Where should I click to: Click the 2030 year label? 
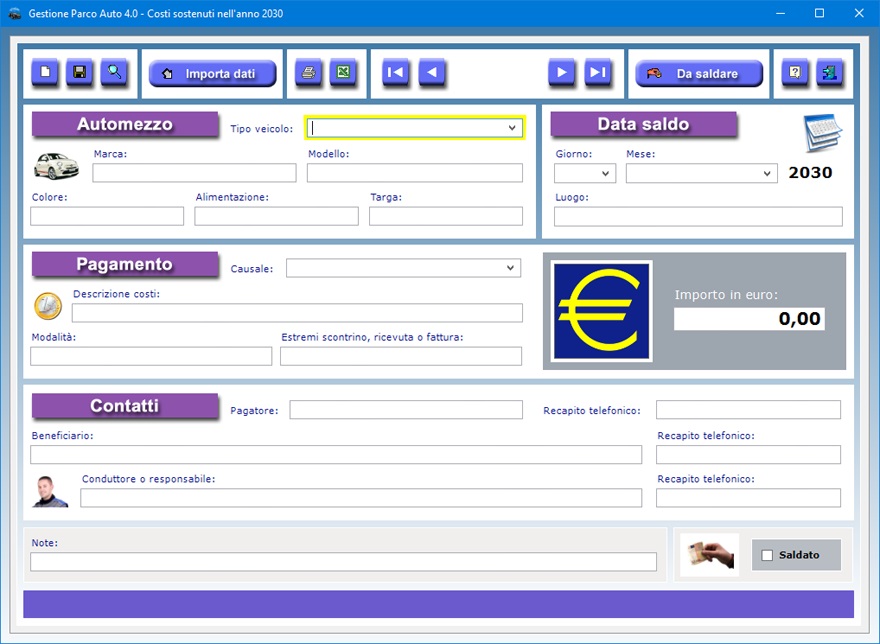[810, 172]
